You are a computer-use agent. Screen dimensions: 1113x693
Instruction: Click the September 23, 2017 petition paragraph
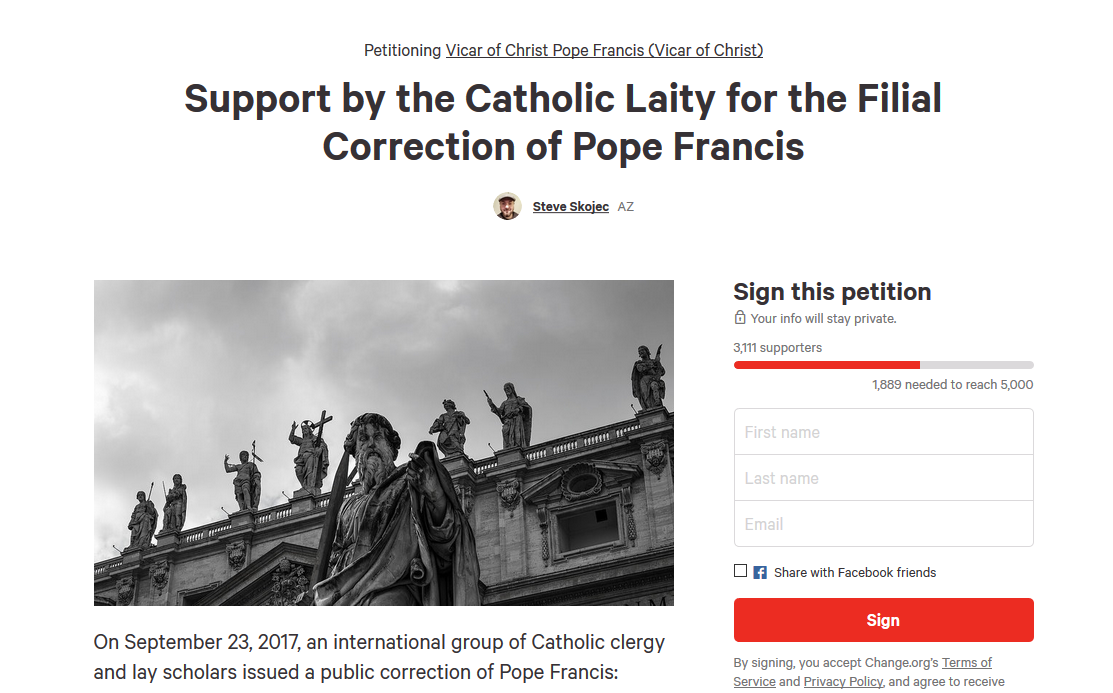(379, 656)
